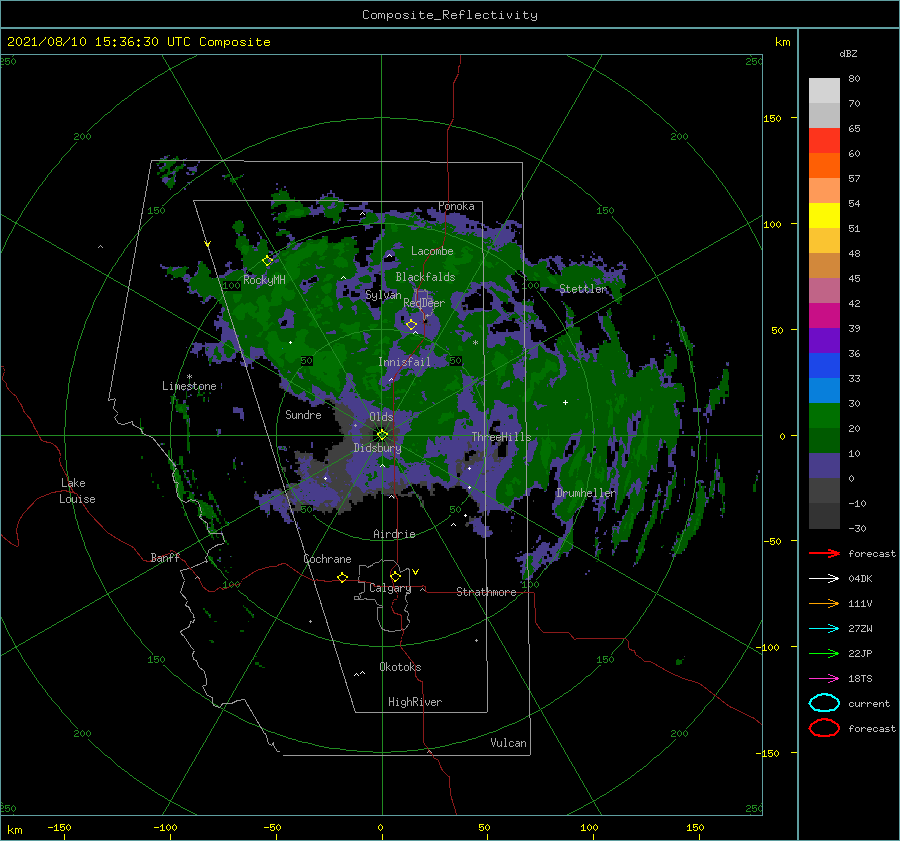Click the Cochrane city label
This screenshot has width=900, height=841.
[x=327, y=559]
